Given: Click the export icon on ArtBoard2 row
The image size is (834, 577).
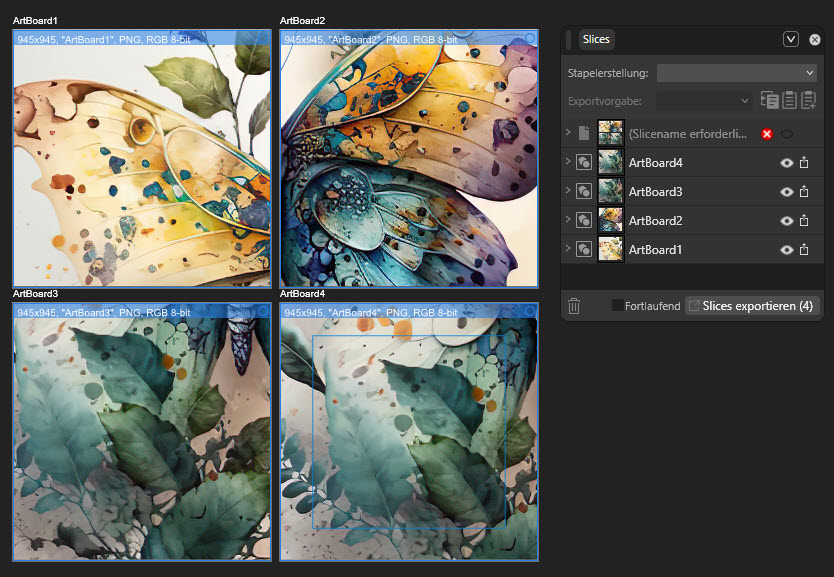Looking at the screenshot, I should click(x=803, y=221).
